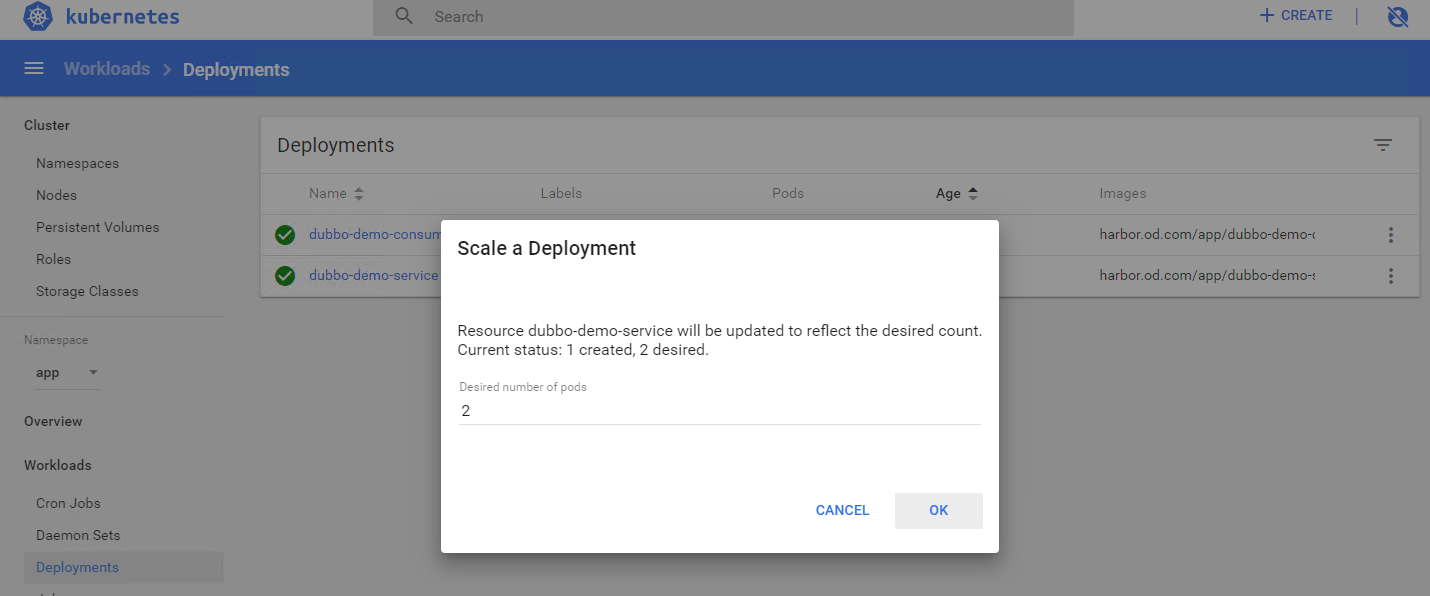
Task: Open actions menu for dubbo-demo-consumer row
Action: (1390, 235)
